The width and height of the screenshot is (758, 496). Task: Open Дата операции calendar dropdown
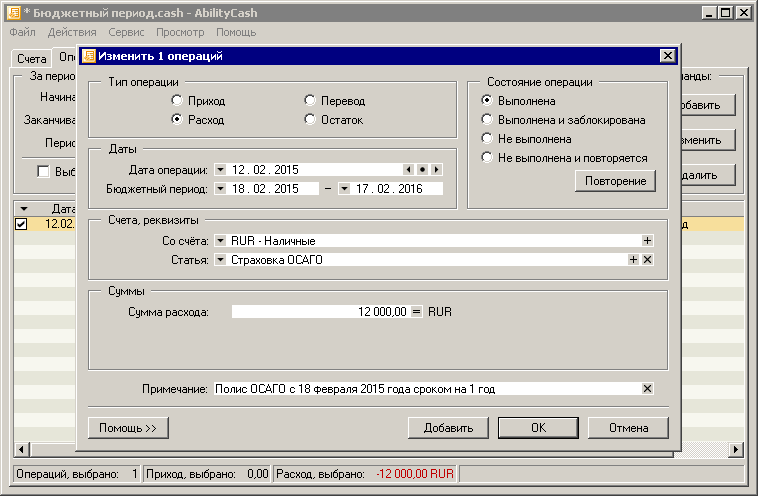pos(221,170)
